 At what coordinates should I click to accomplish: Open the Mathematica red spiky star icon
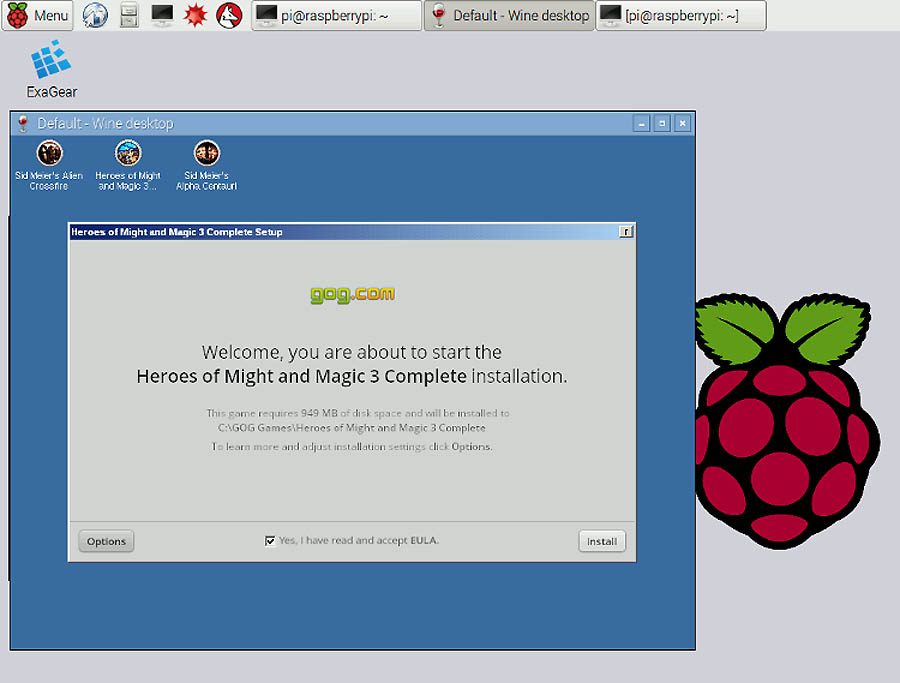tap(195, 15)
